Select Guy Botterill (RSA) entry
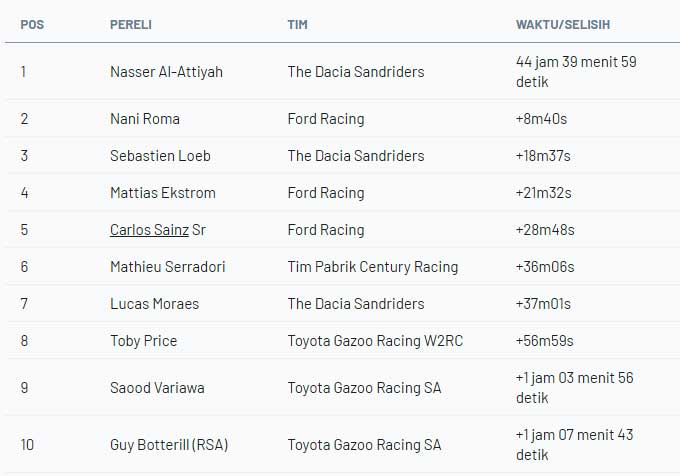The image size is (680, 476). 169,444
